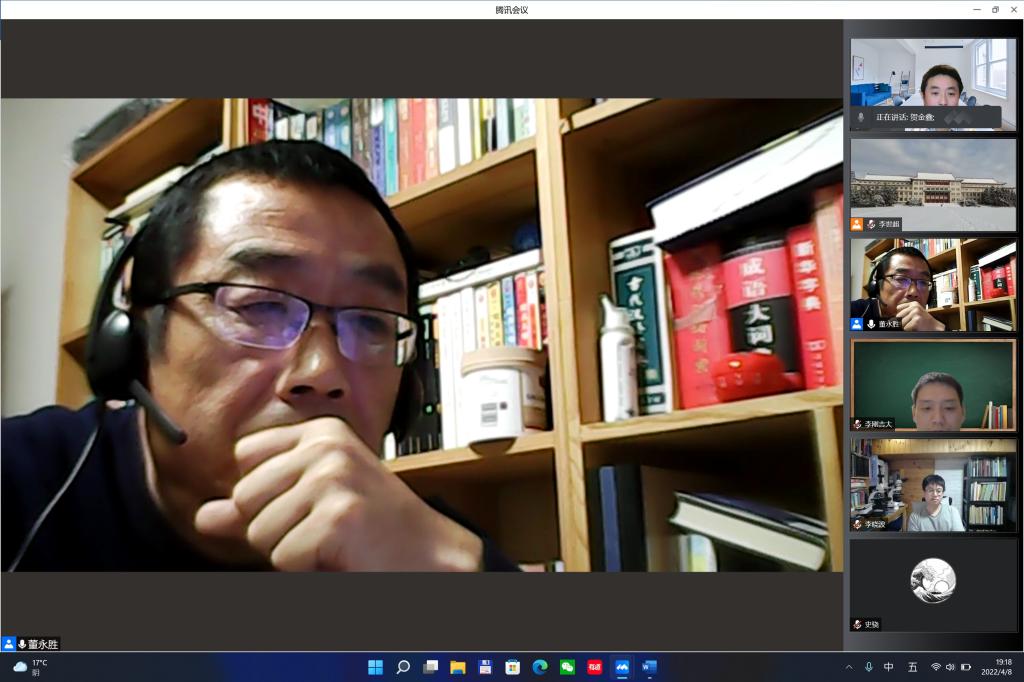Click the taskbar Search magnifier icon
This screenshot has width=1024, height=682.
(x=403, y=667)
